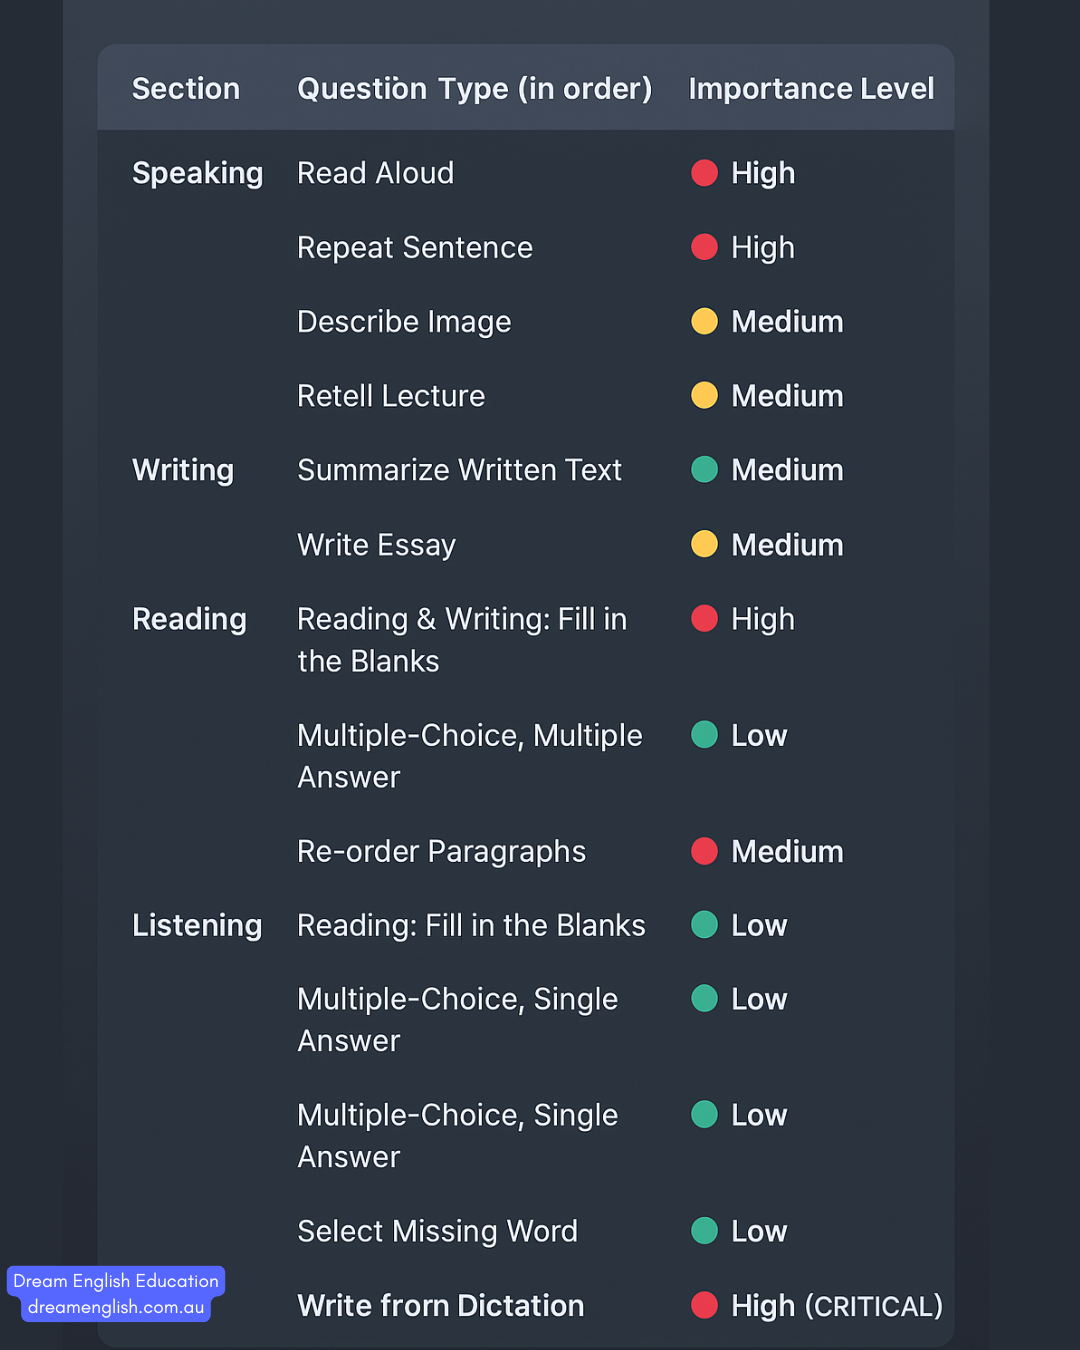Click red dot beside Re-order Paragraphs
Image resolution: width=1080 pixels, height=1350 pixels.
click(704, 851)
